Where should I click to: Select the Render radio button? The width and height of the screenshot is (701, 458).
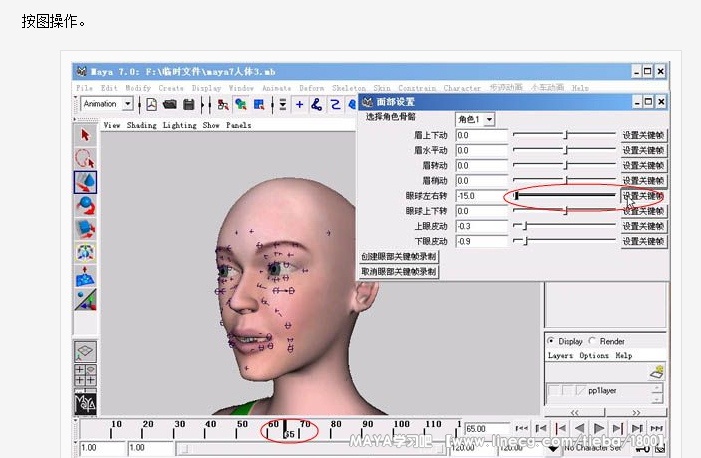(x=592, y=341)
